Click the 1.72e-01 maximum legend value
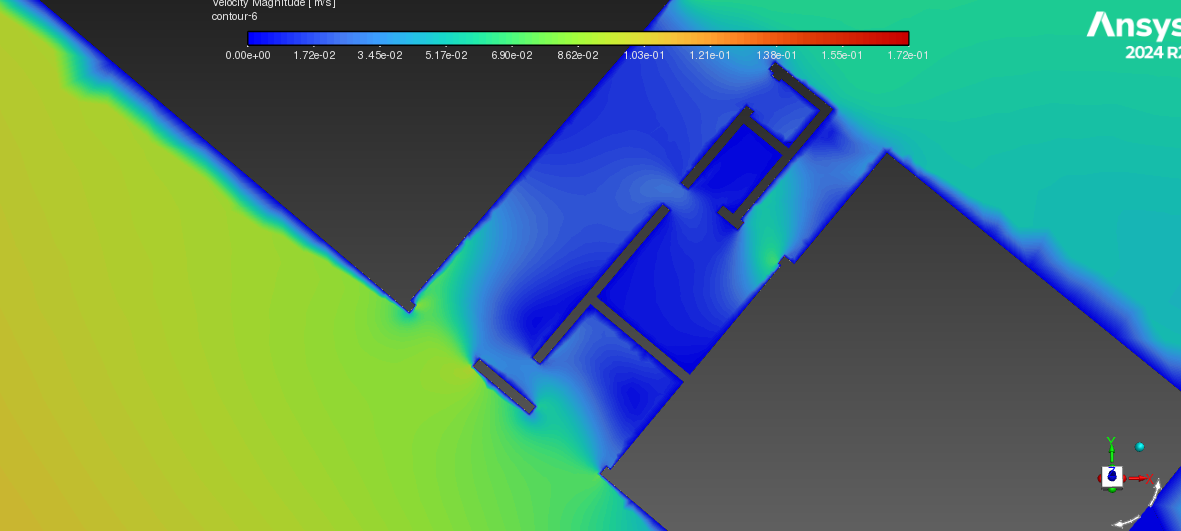 click(907, 56)
